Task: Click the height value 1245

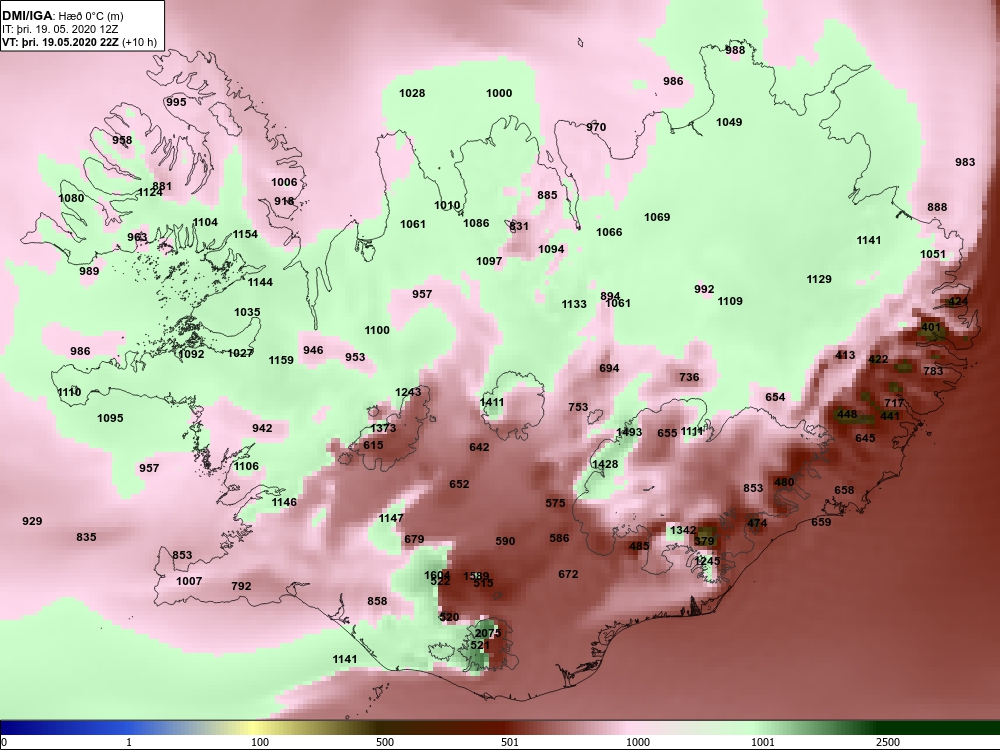Action: click(707, 561)
